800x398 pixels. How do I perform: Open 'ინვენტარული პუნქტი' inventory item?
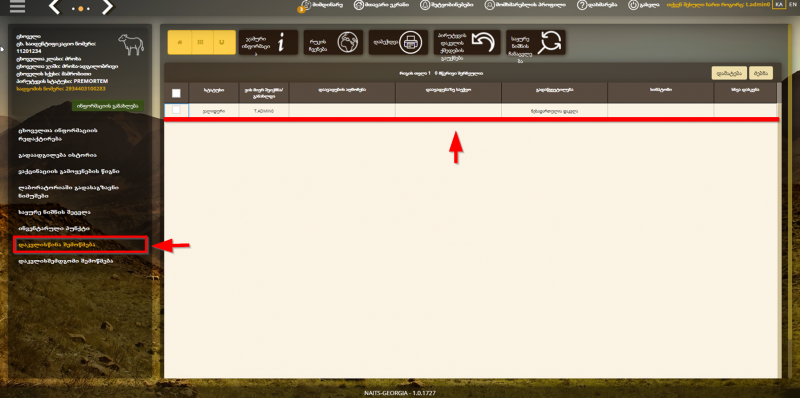click(54, 228)
